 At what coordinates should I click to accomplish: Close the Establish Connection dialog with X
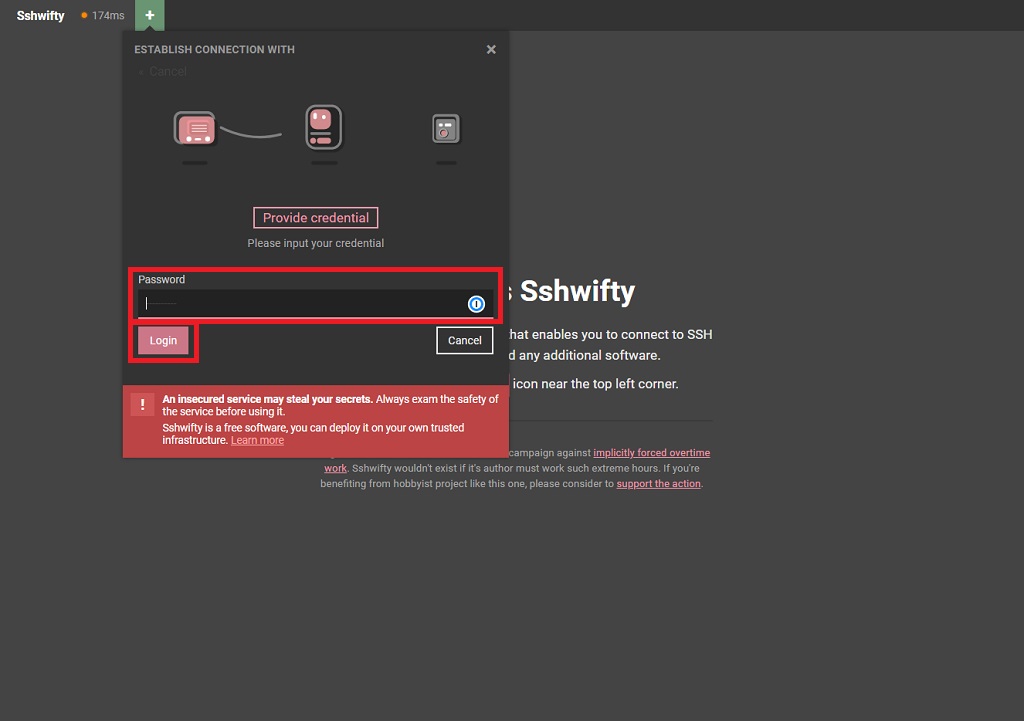tap(491, 49)
